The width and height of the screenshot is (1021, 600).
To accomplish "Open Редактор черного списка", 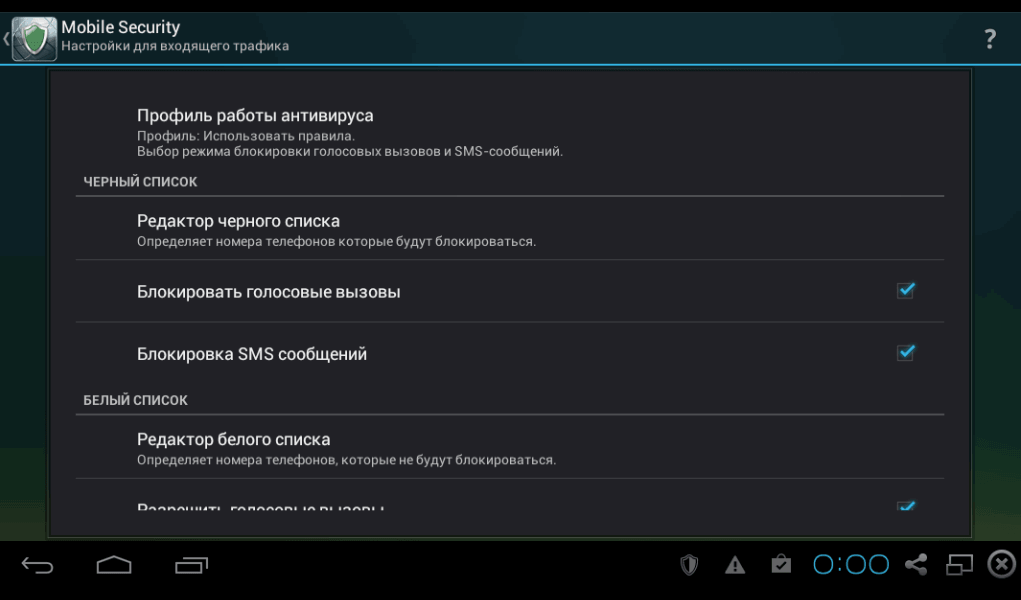I will (510, 229).
